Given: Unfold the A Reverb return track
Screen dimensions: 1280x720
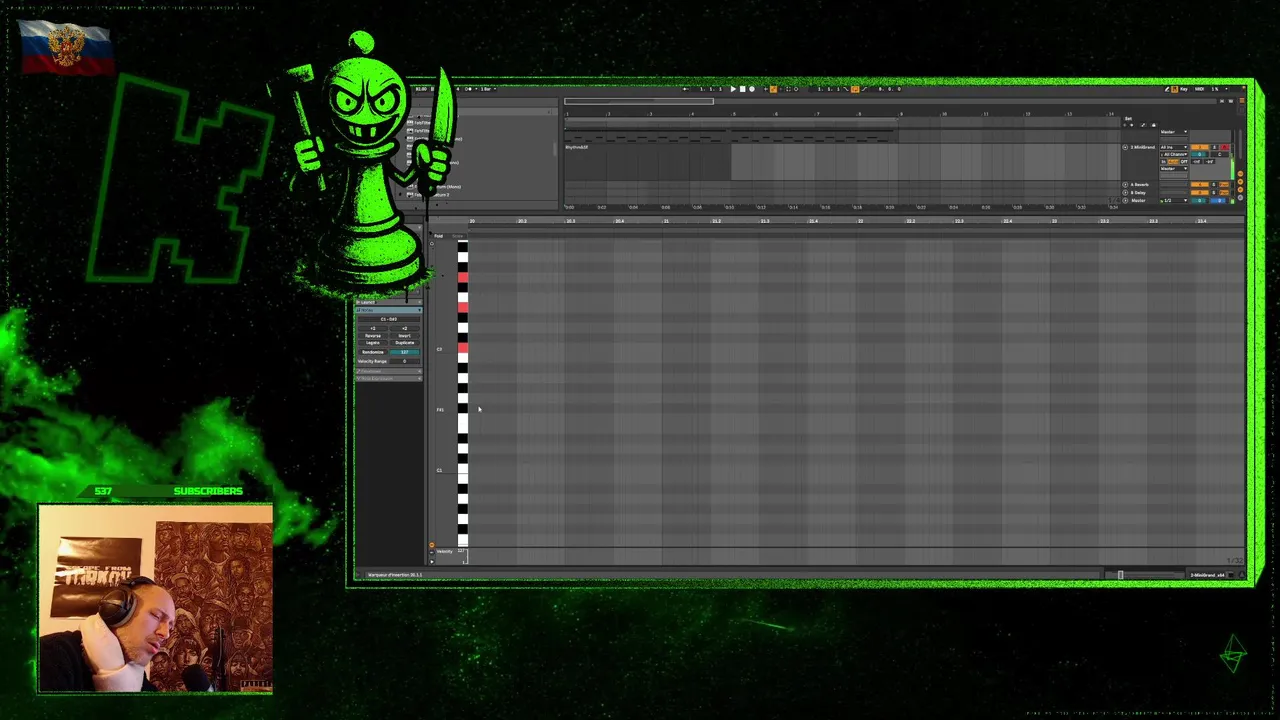Looking at the screenshot, I should (1125, 185).
